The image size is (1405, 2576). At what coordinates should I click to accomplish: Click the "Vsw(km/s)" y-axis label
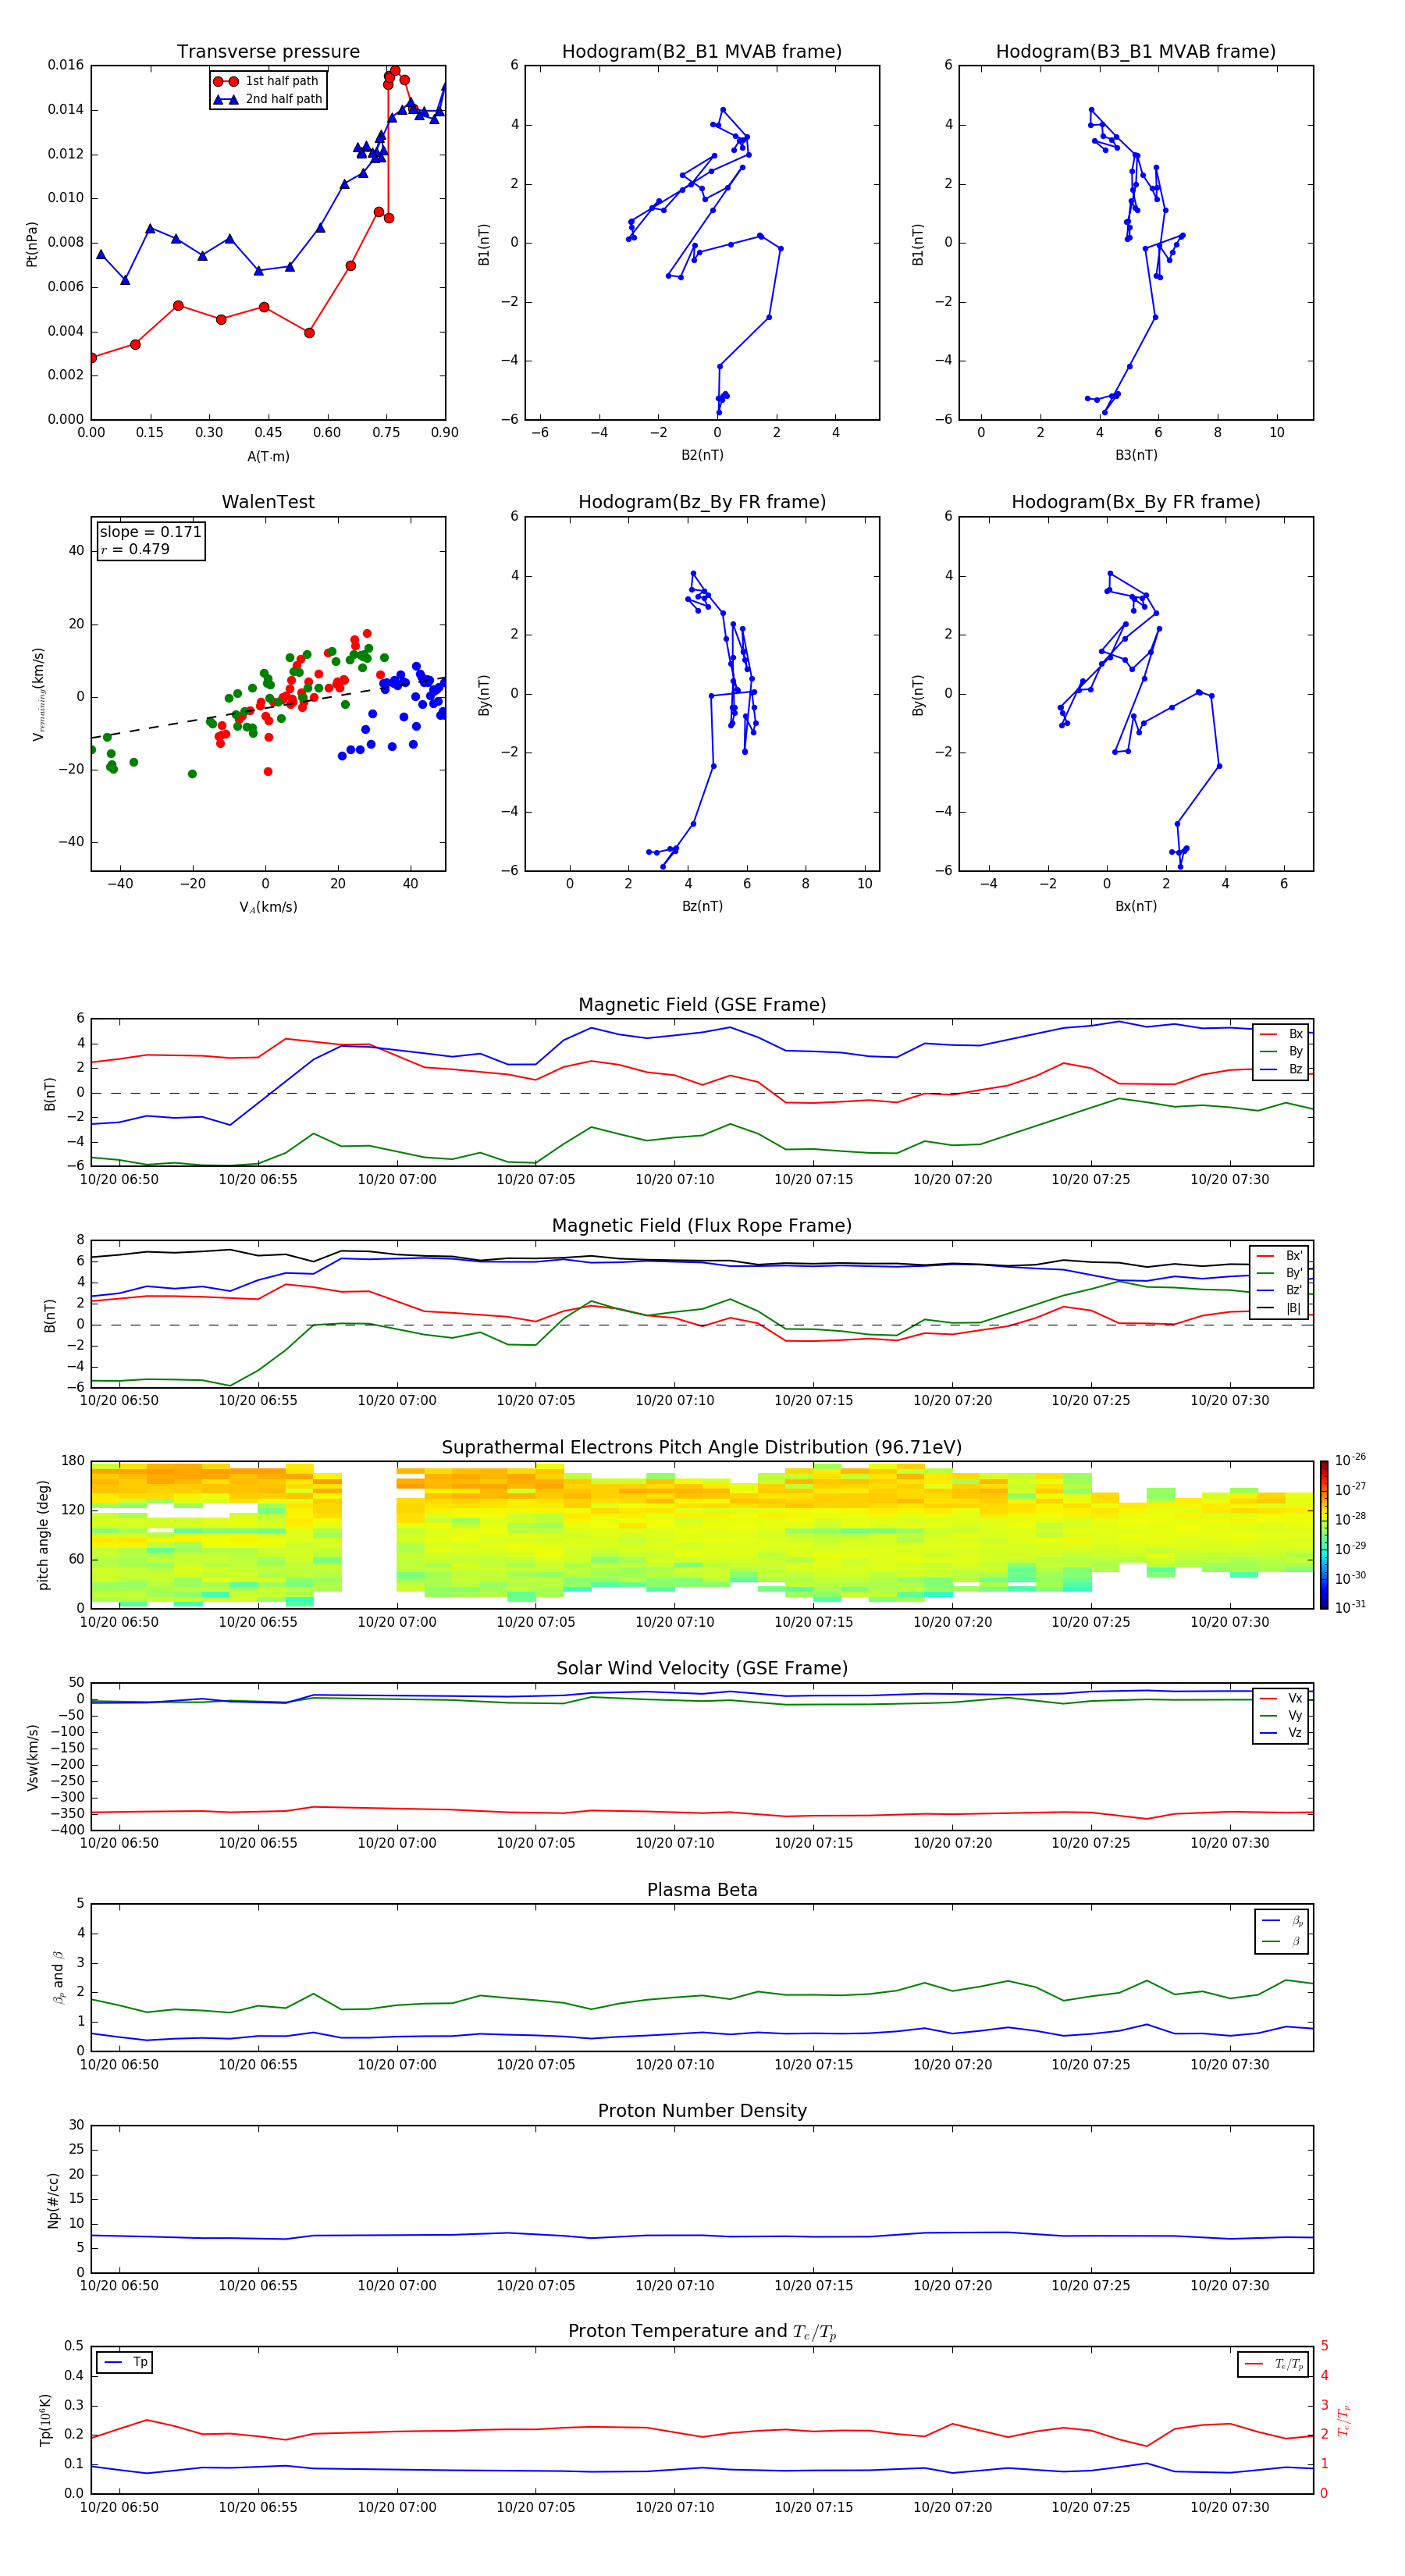pyautogui.click(x=32, y=1757)
